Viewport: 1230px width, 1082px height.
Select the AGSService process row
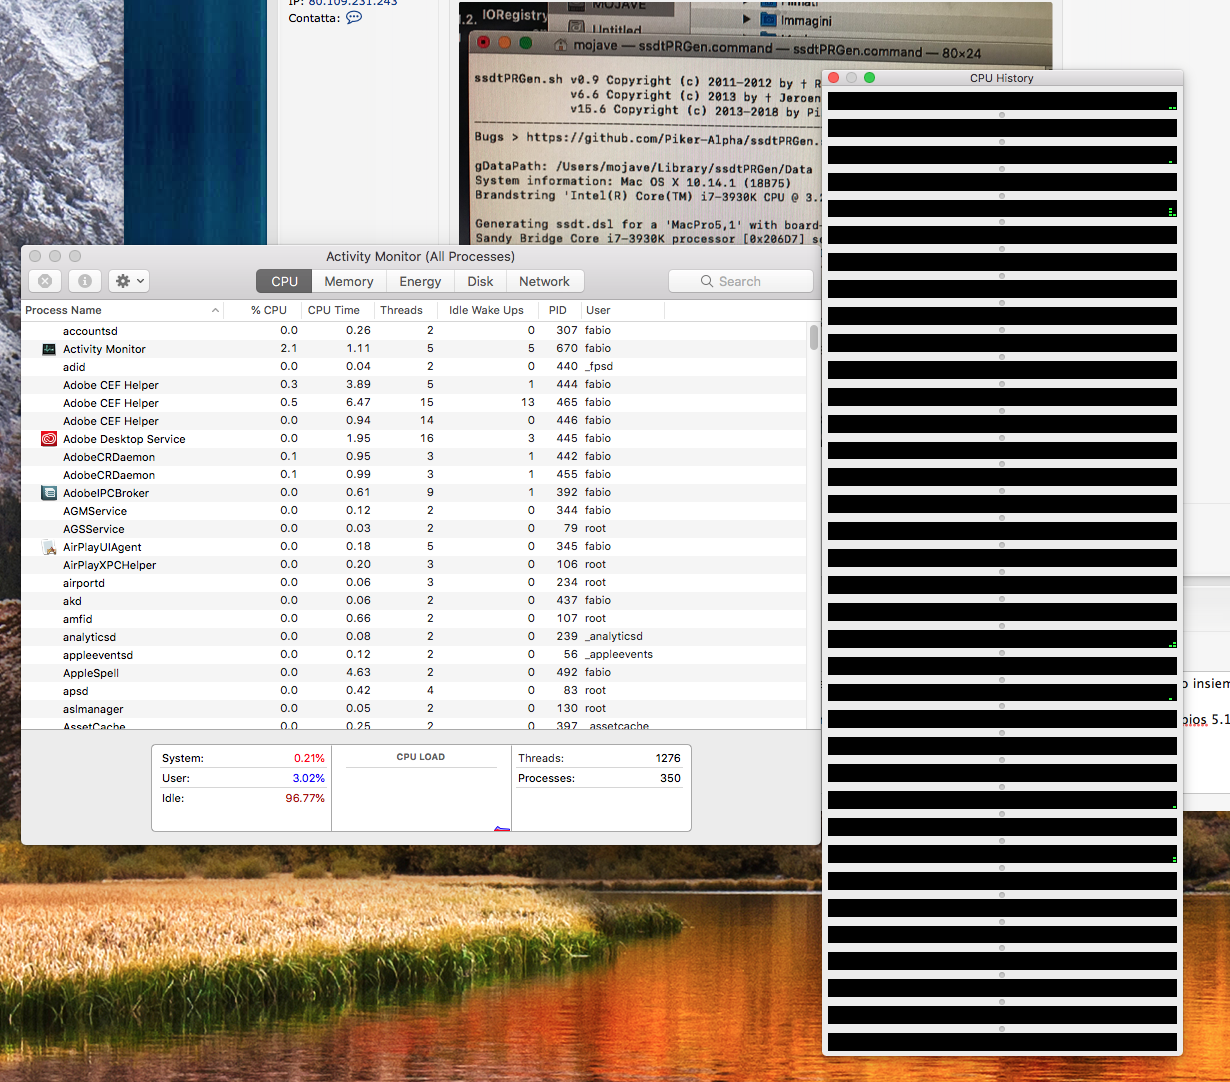414,529
